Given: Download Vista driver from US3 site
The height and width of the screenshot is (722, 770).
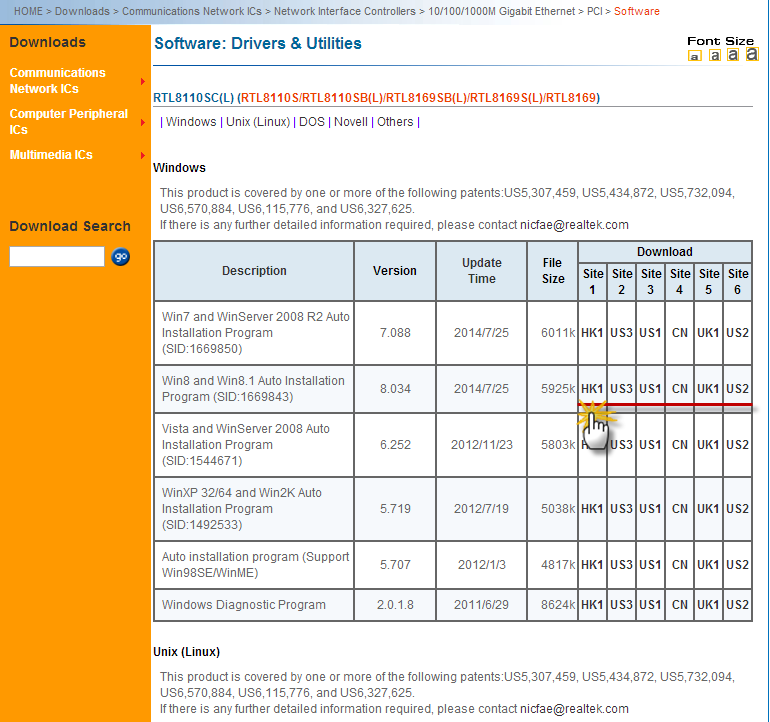Looking at the screenshot, I should pos(621,445).
